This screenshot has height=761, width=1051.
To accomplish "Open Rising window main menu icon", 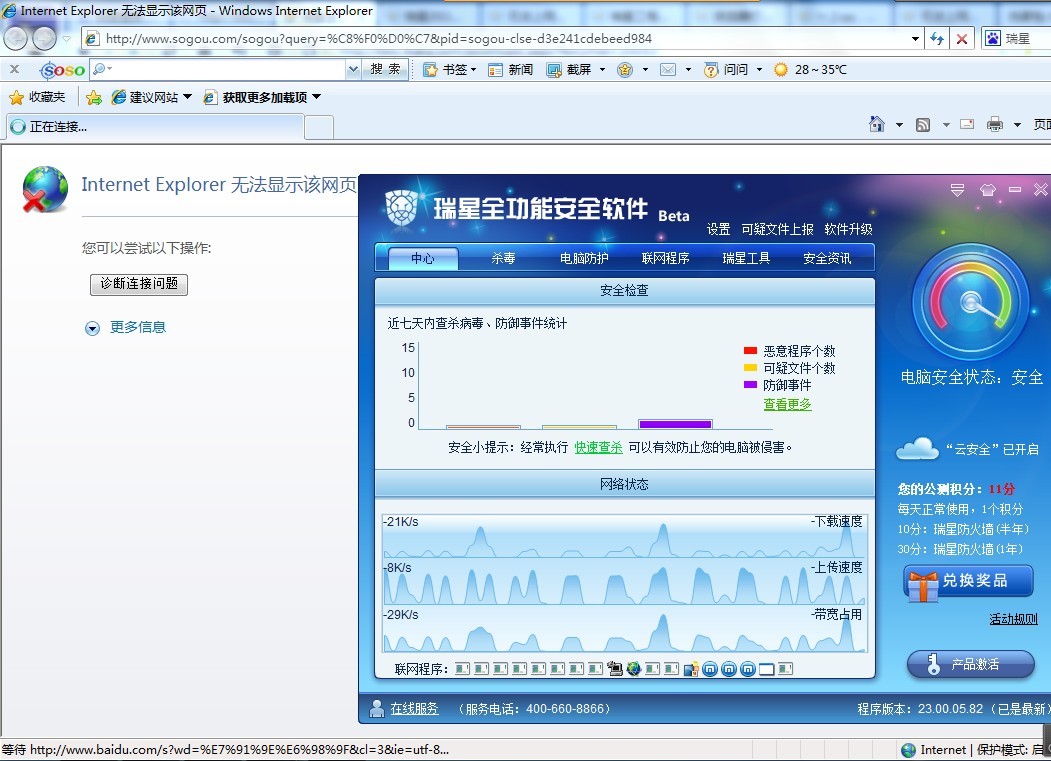I will [x=957, y=190].
